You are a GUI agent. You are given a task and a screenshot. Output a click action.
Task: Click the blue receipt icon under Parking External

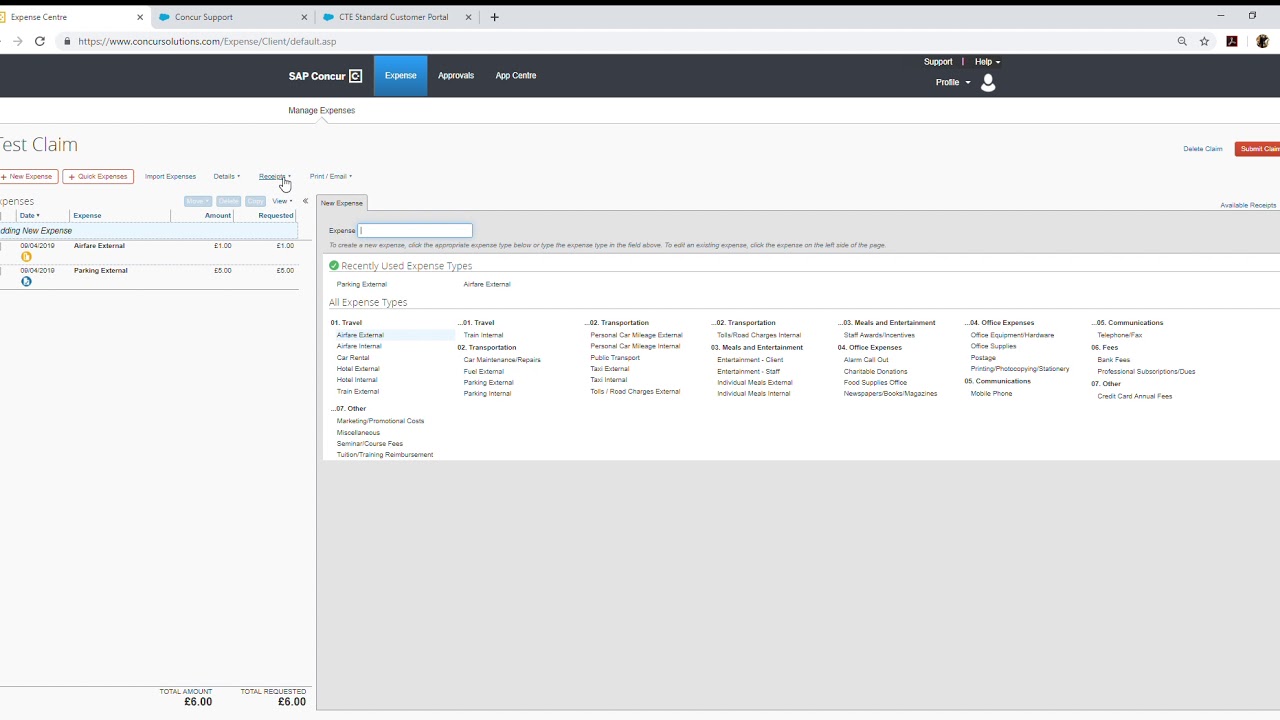tap(26, 282)
